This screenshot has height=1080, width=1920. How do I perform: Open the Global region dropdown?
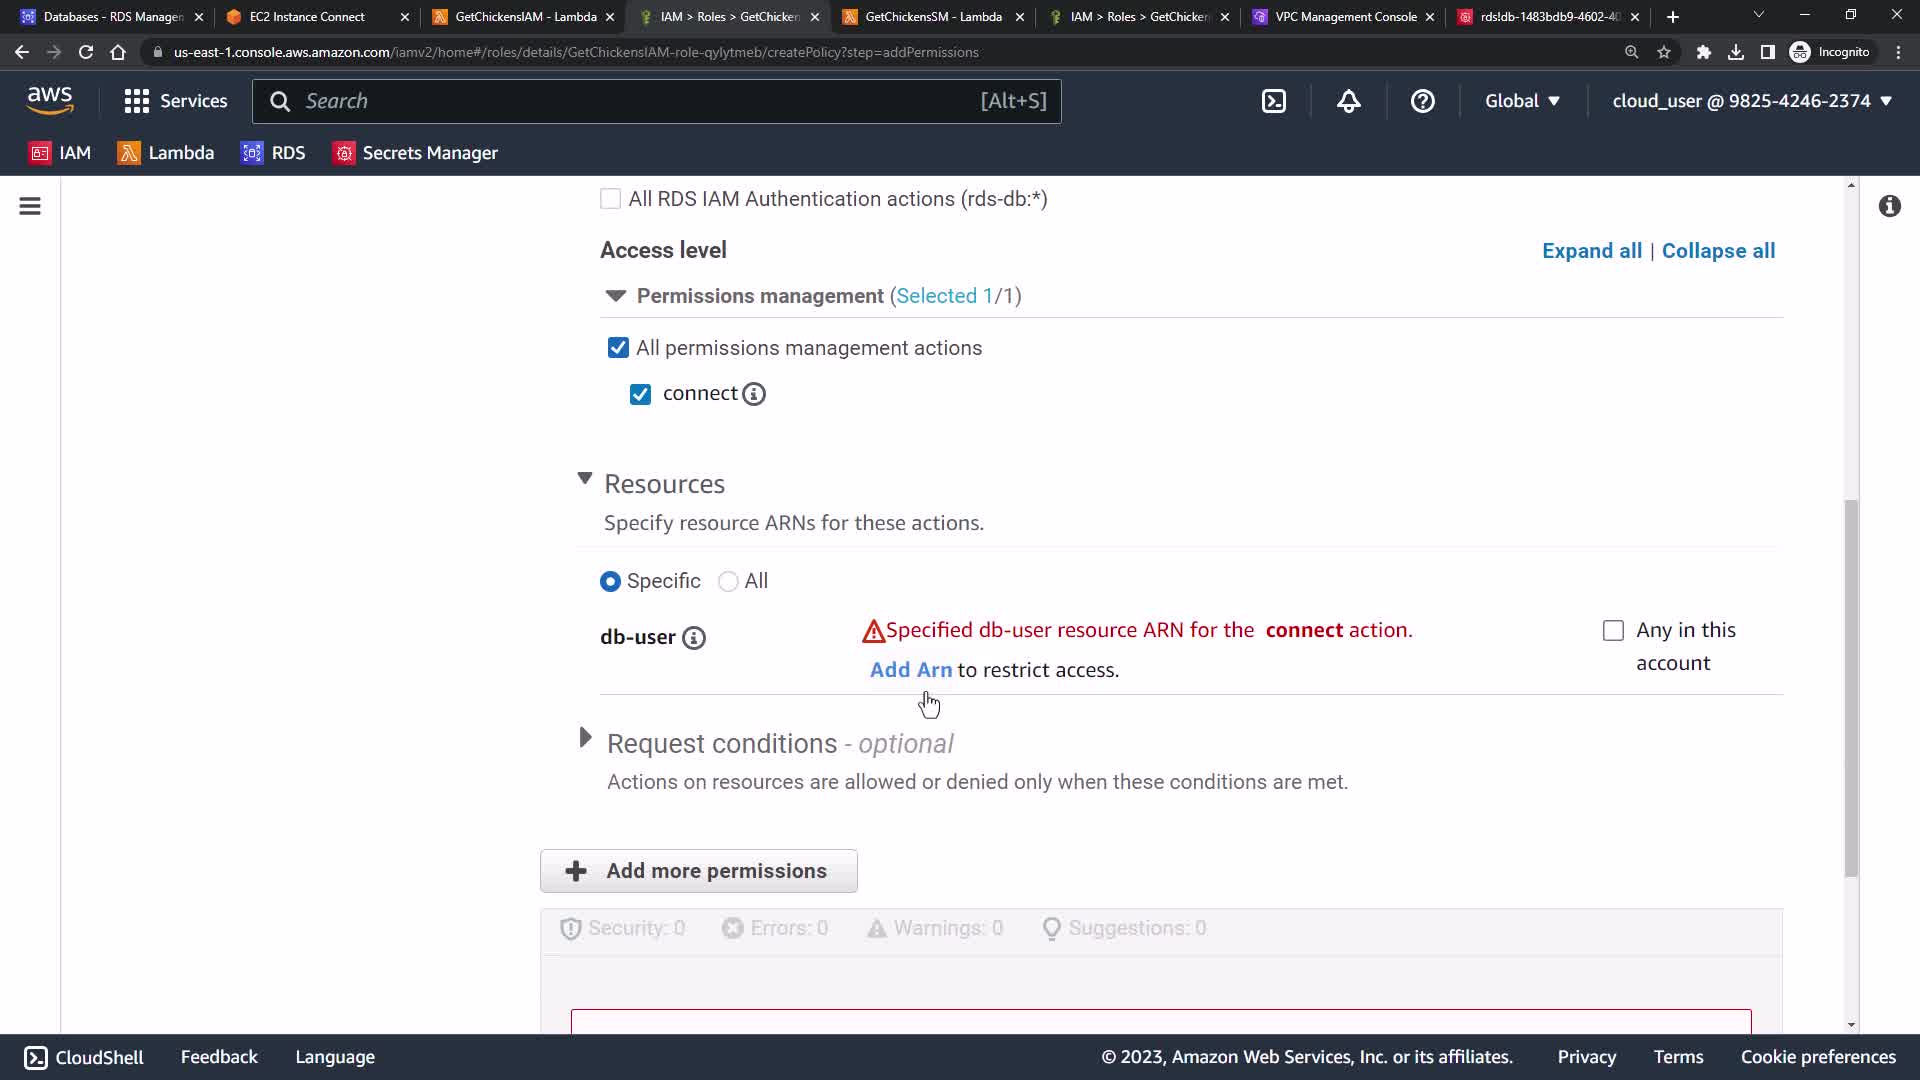click(x=1522, y=101)
